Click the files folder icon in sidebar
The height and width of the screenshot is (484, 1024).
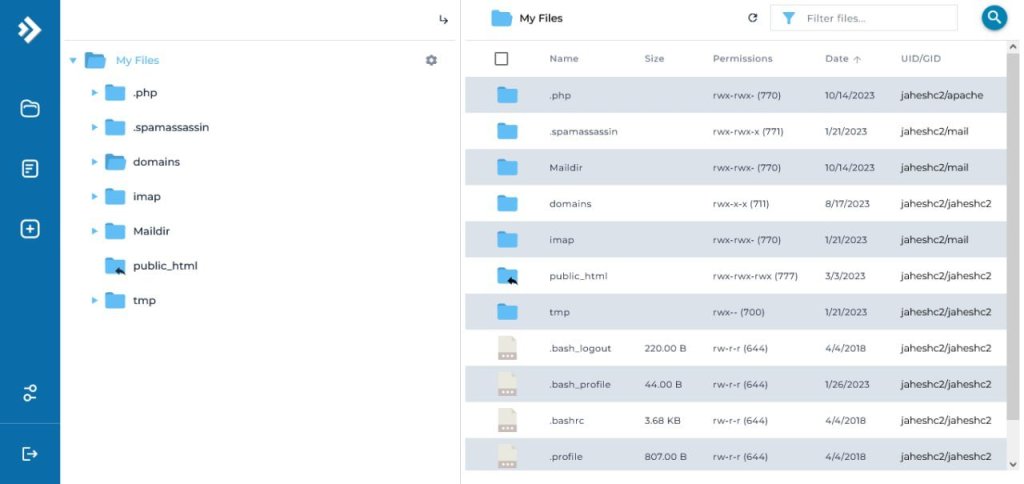click(x=30, y=108)
